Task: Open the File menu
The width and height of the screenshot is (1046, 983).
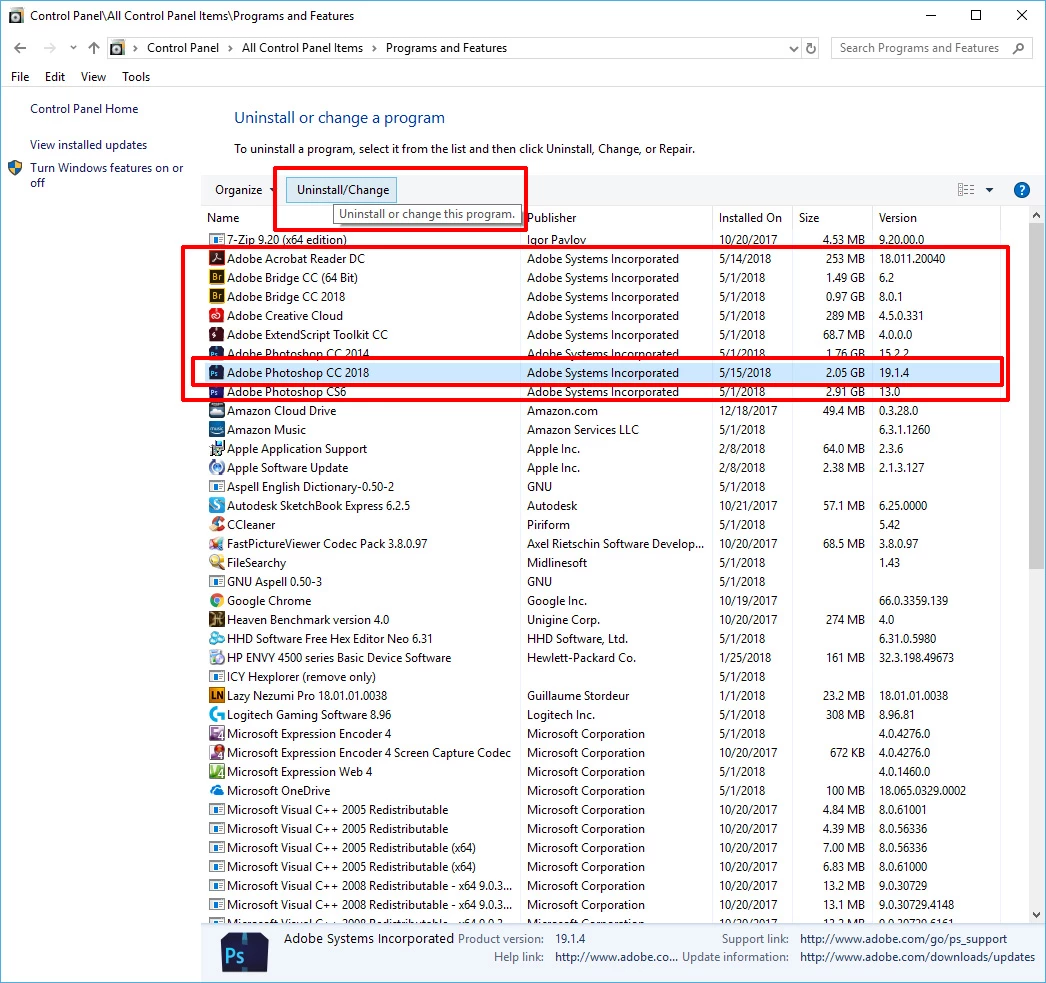Action: (20, 77)
